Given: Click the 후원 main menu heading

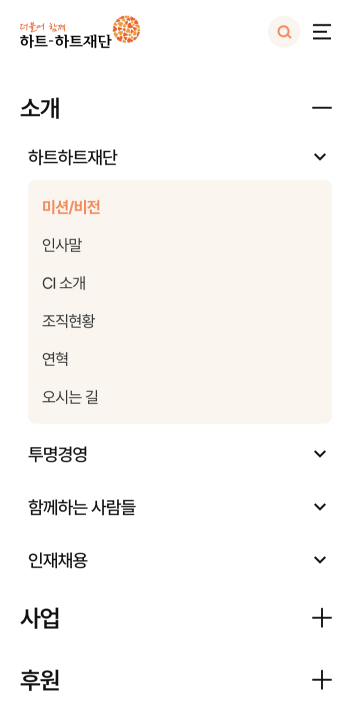Looking at the screenshot, I should click(x=40, y=680).
